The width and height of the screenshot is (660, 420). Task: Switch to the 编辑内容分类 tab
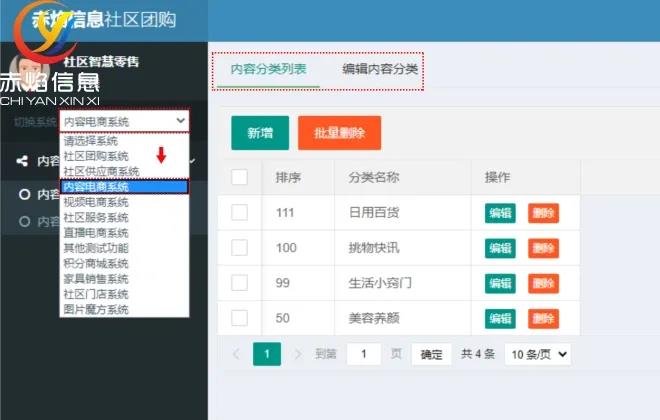pos(379,69)
